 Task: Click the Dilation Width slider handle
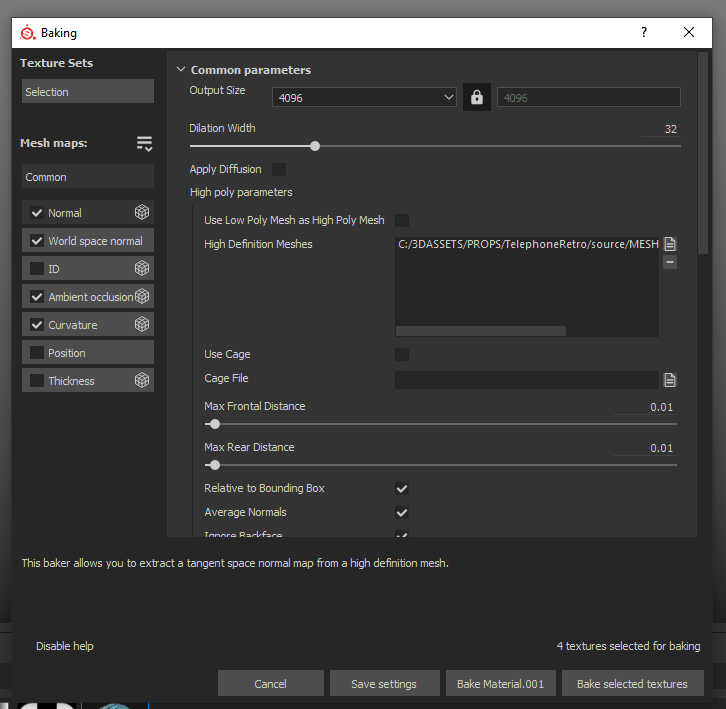coord(315,146)
